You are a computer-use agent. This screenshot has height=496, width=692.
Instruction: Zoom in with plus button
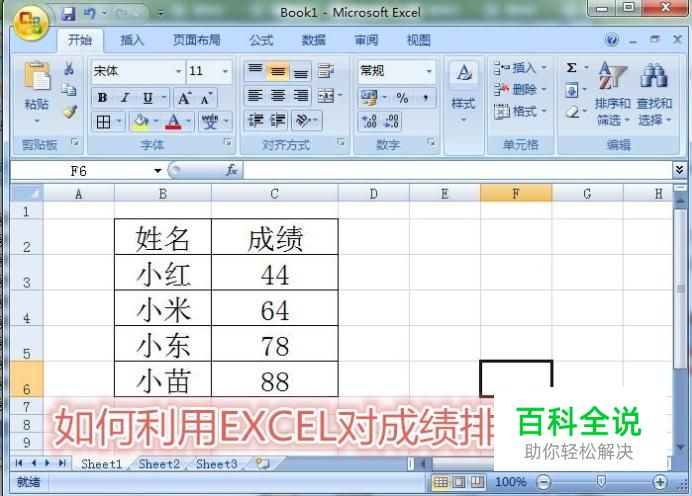pos(660,482)
